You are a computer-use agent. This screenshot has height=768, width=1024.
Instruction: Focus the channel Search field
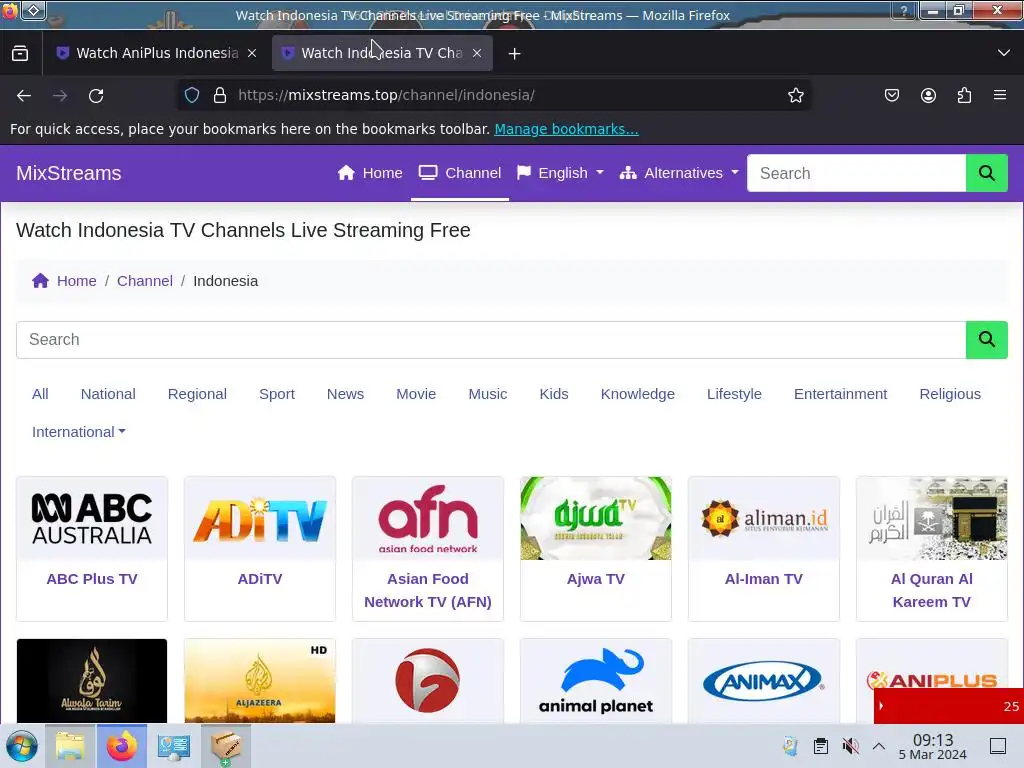click(x=491, y=340)
